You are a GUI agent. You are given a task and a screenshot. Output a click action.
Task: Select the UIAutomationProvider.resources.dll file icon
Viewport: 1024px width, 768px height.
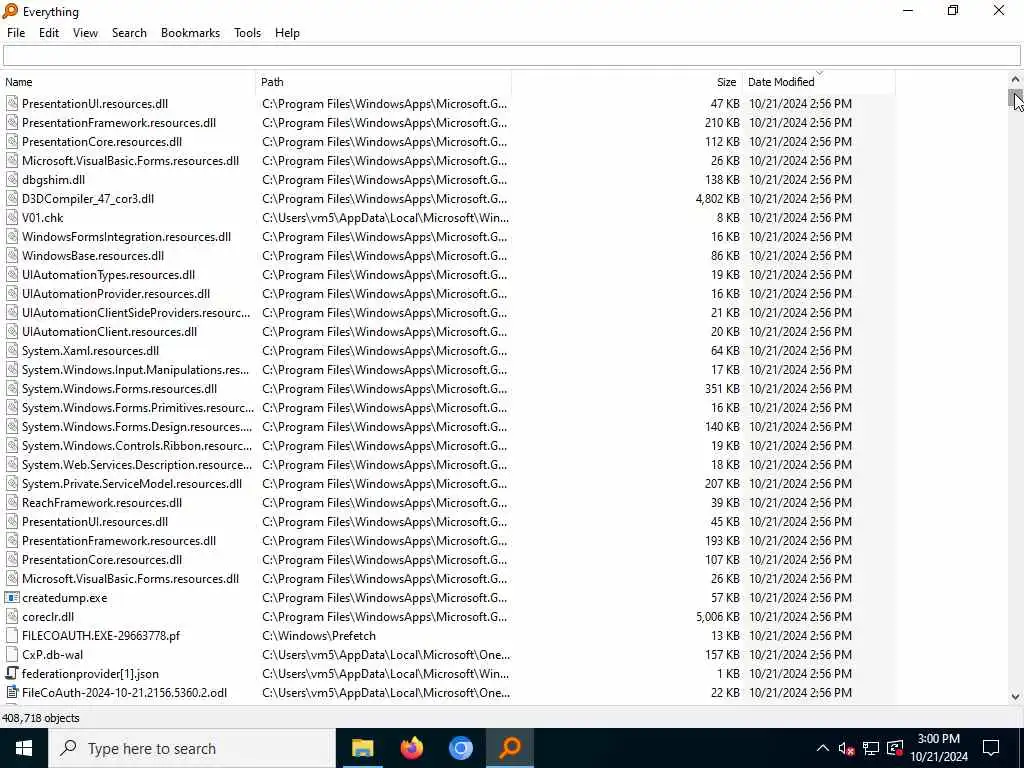pyautogui.click(x=12, y=293)
